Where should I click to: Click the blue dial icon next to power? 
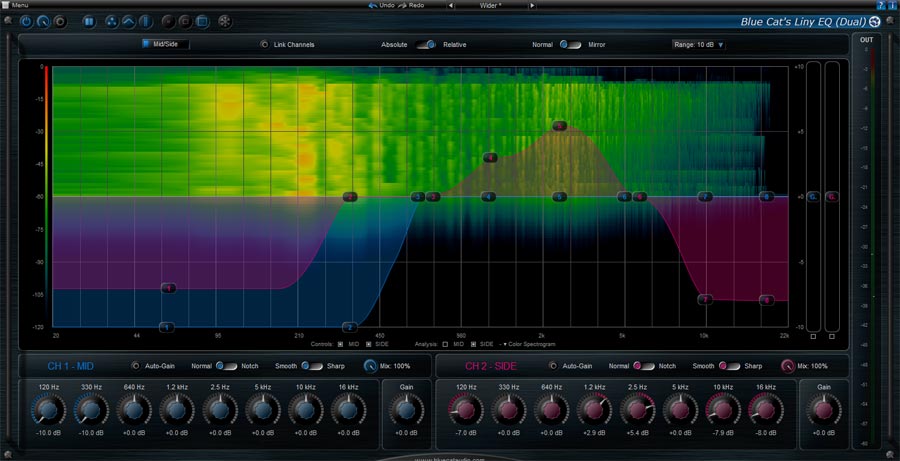tap(44, 22)
